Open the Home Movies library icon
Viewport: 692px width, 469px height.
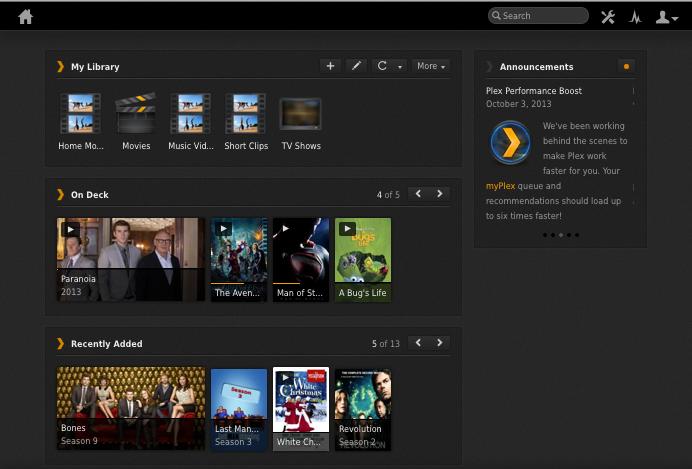point(80,115)
